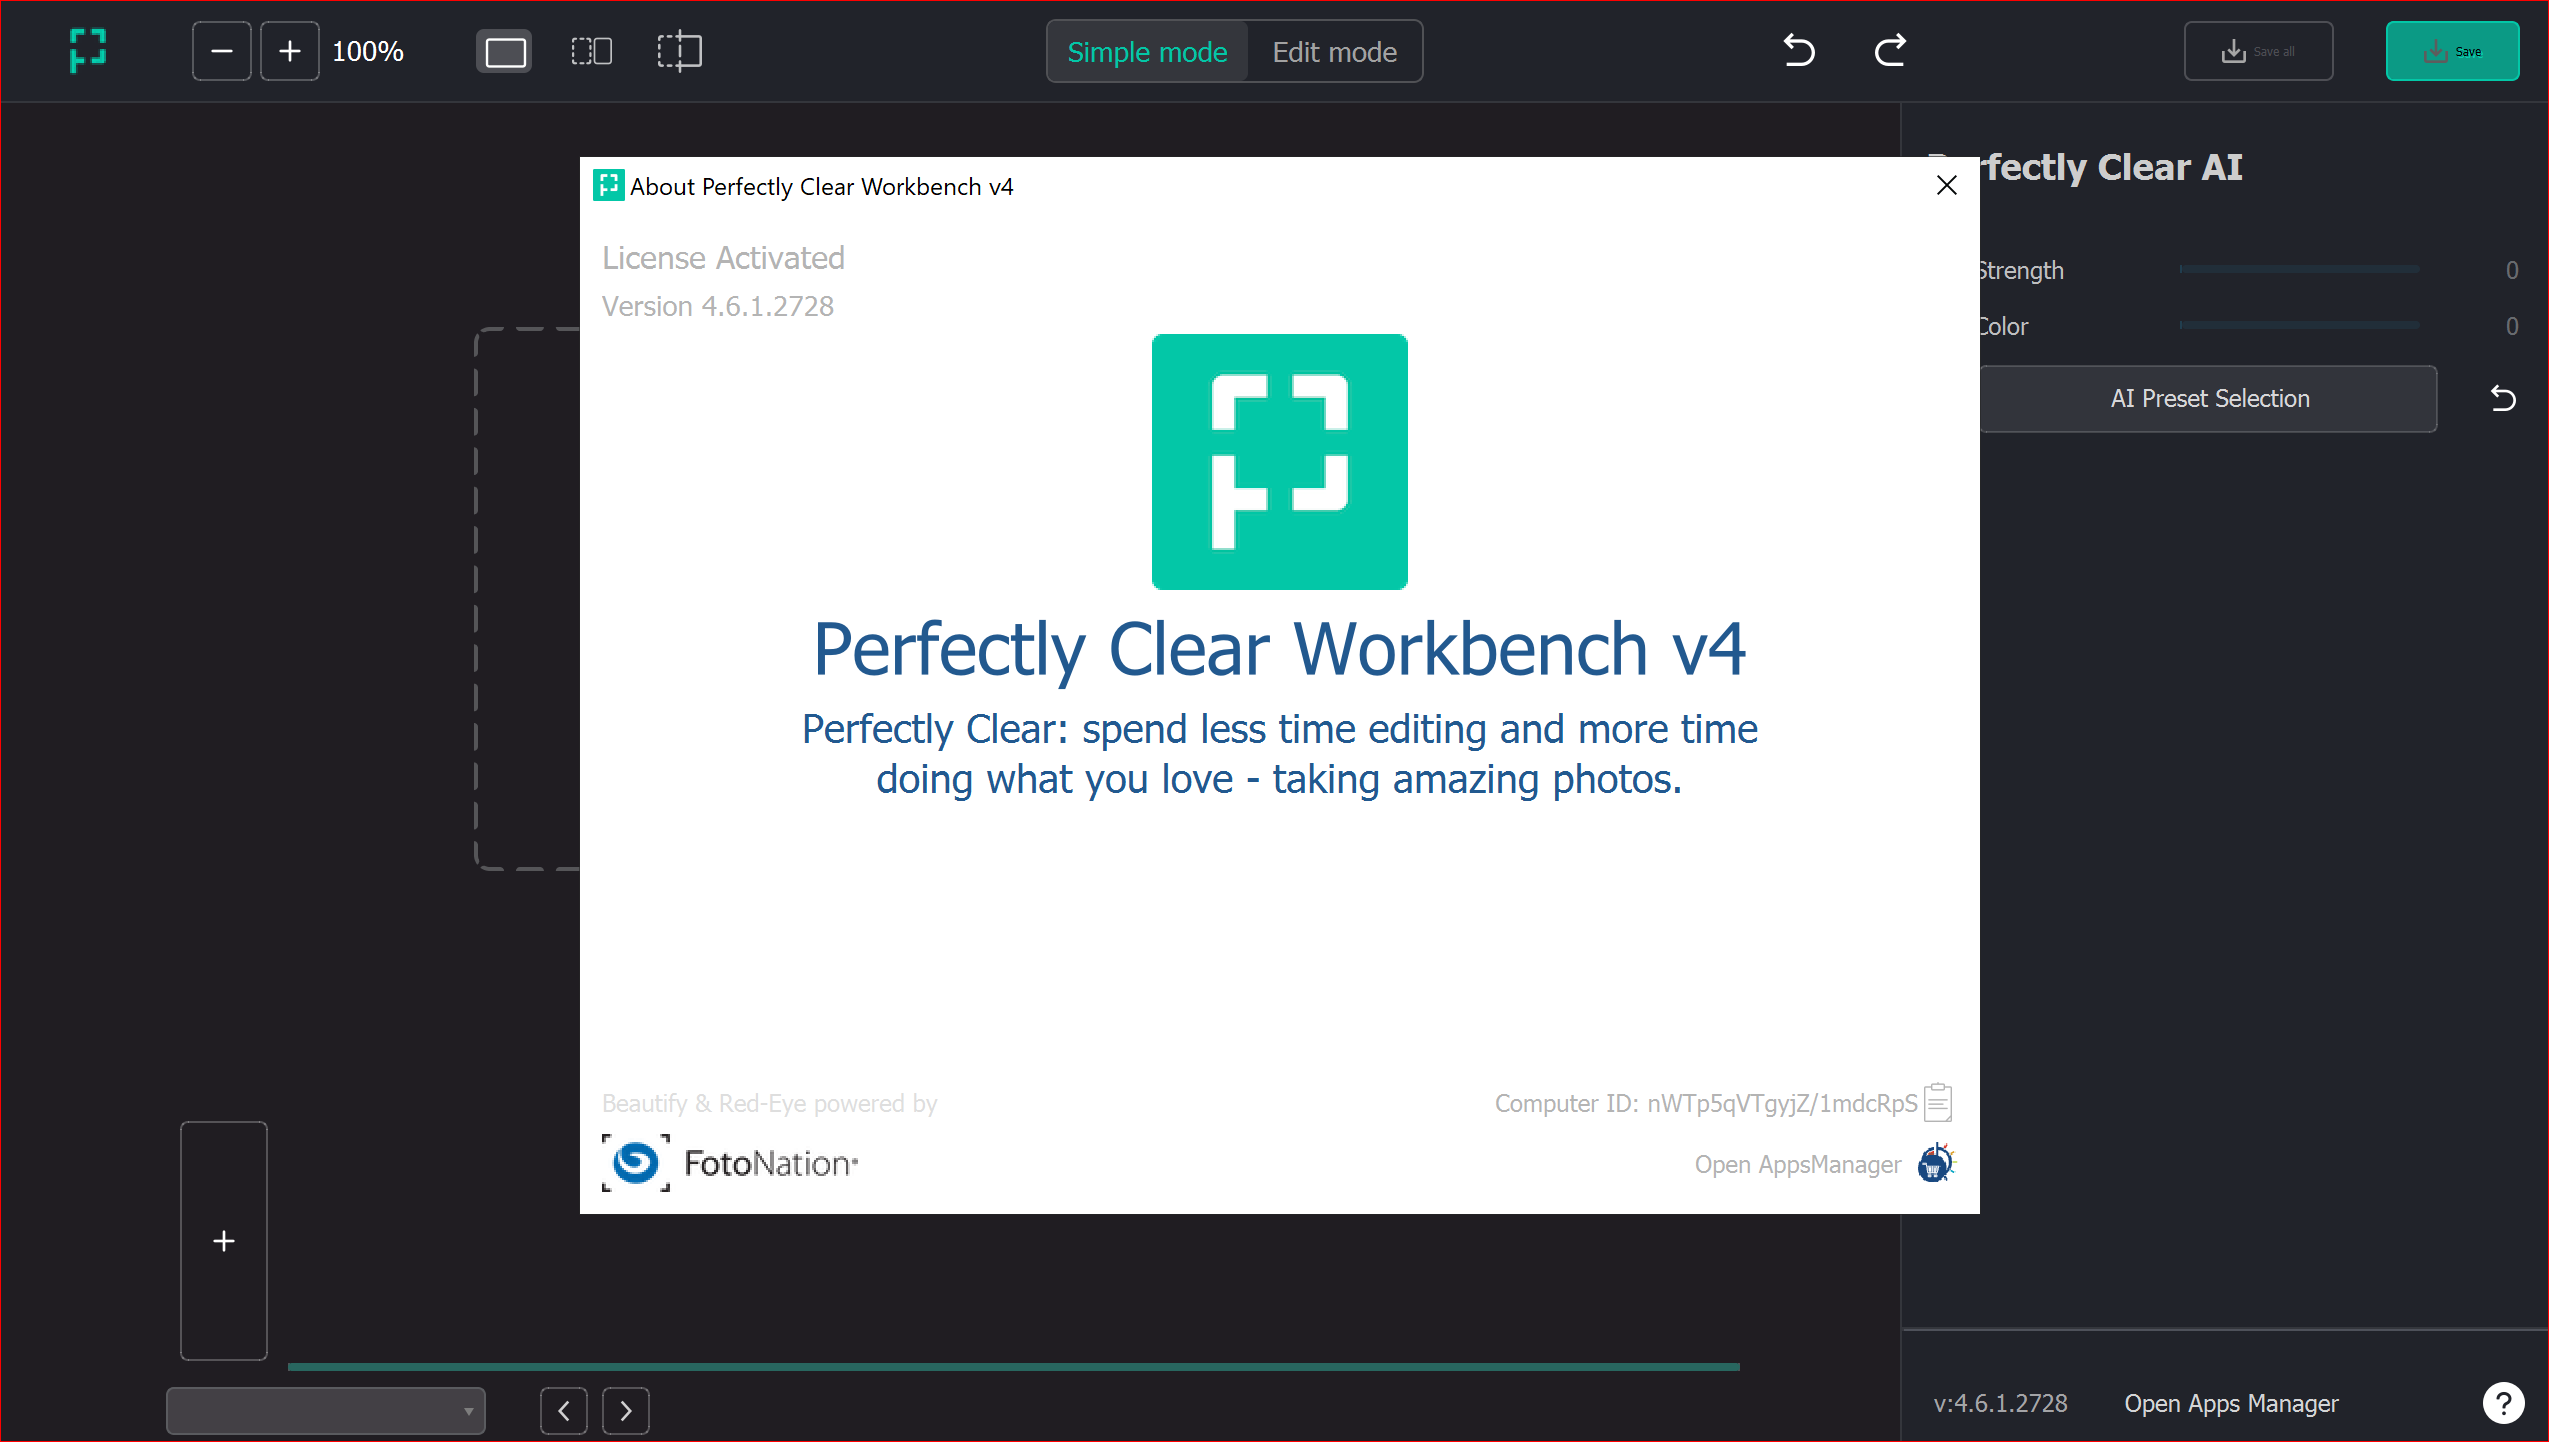
Task: Switch to Edit mode
Action: coord(1334,52)
